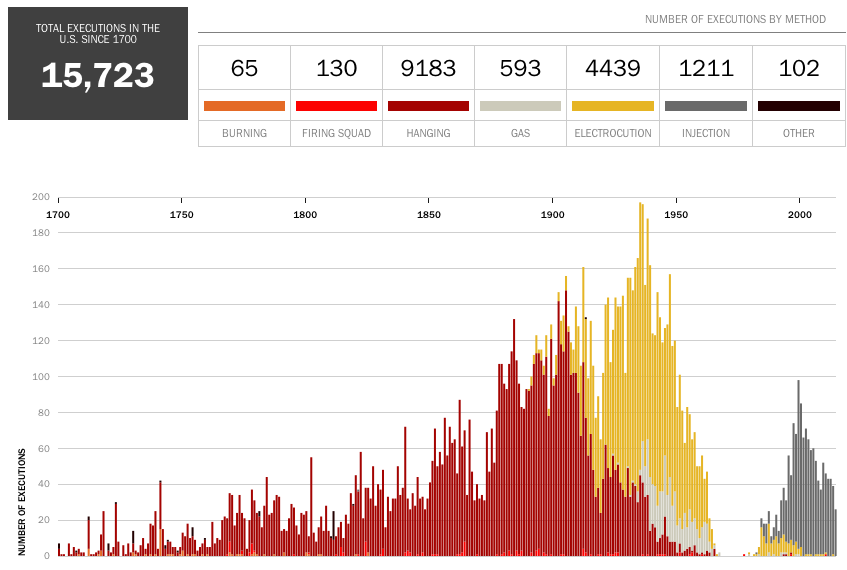Screen dimensions: 847x570
Task: Click the INJECTION method label
Action: tap(705, 133)
